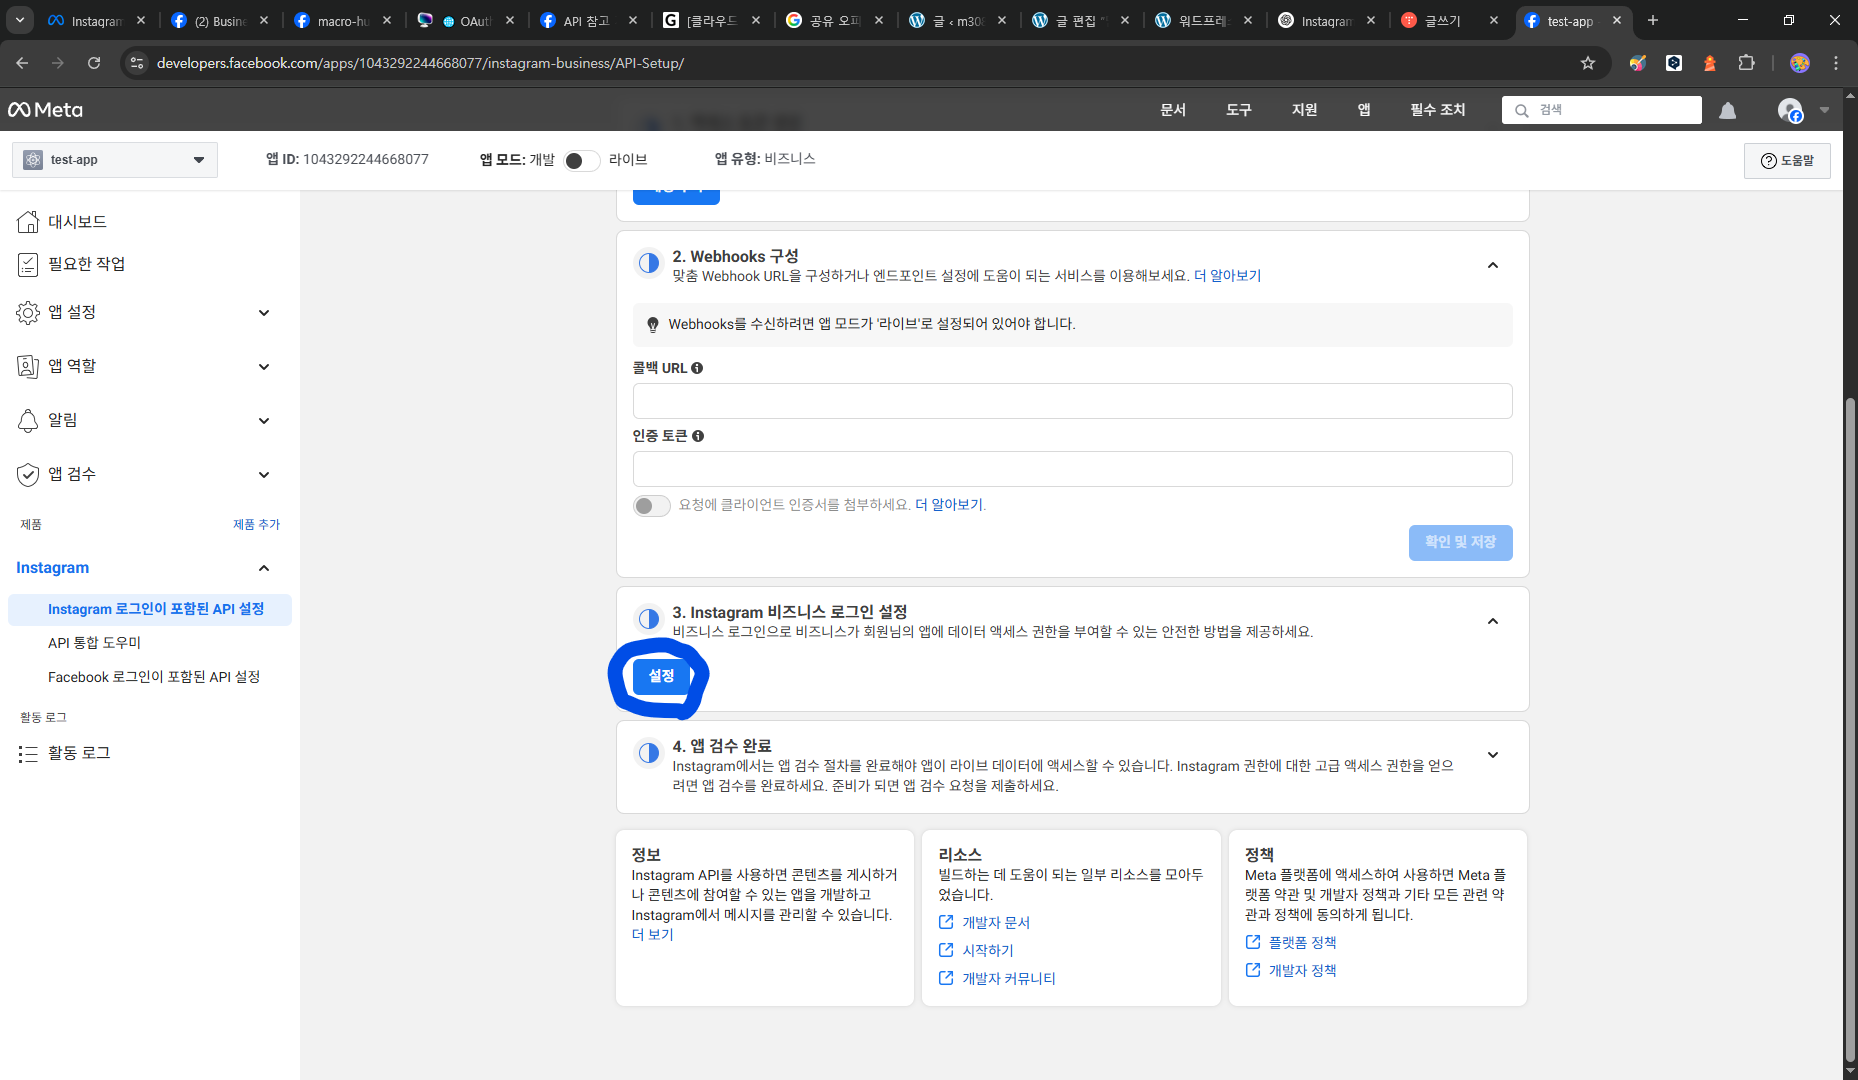Select Facebook 로그인이 포함된 API 설정
This screenshot has width=1858, height=1080.
154,677
